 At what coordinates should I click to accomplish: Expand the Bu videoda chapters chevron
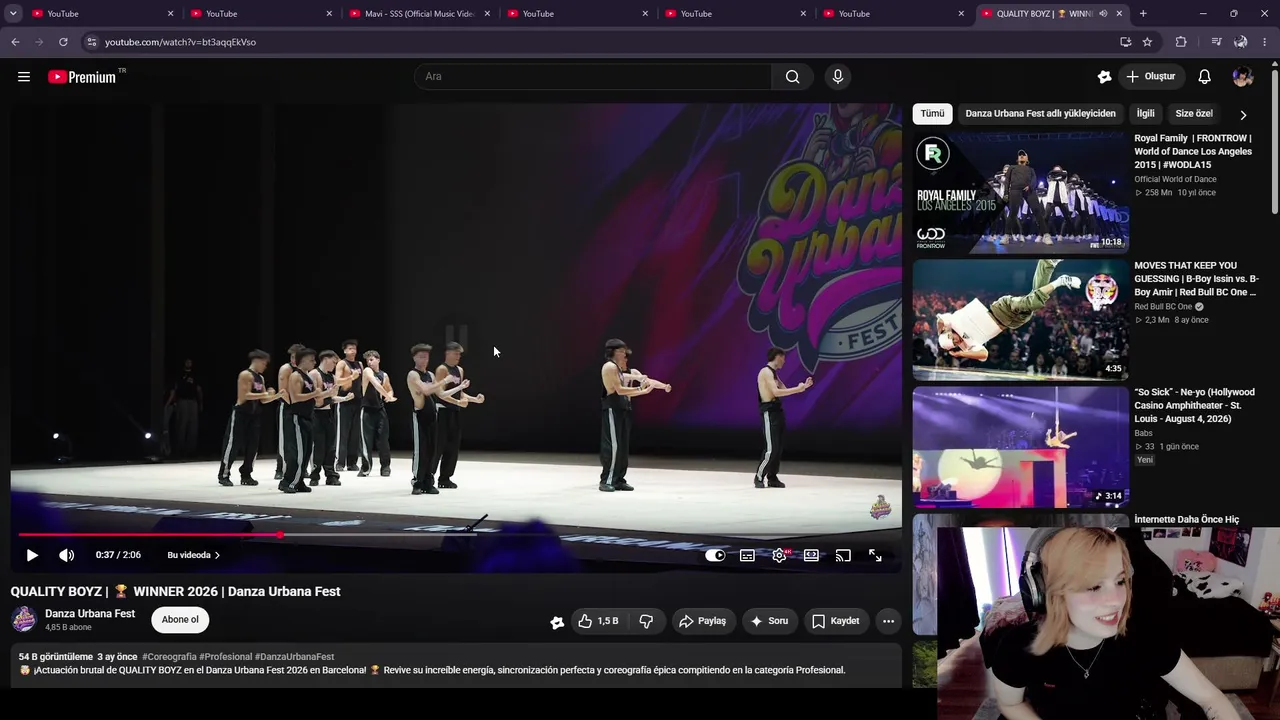point(217,555)
